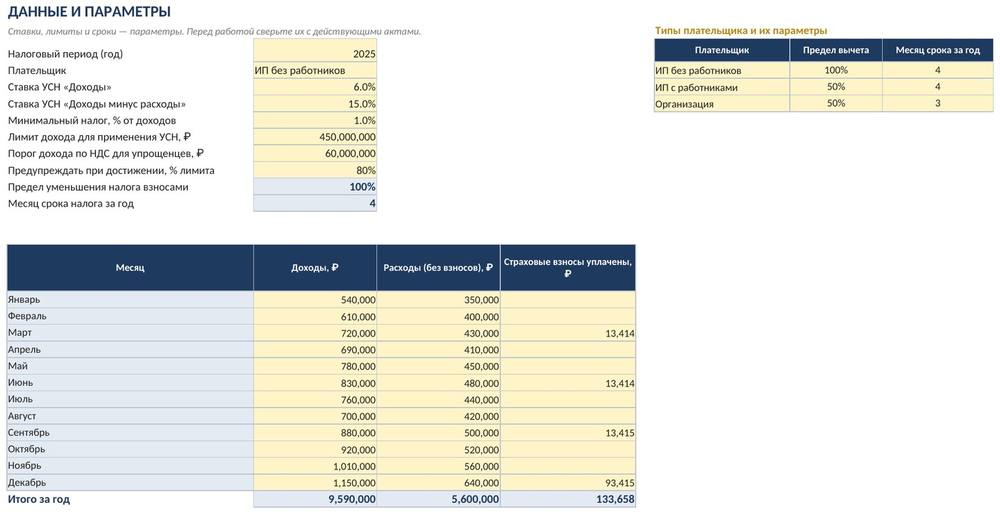Click label 'Предел уменьшения налога взносами'
The height and width of the screenshot is (514, 1000).
pos(98,187)
